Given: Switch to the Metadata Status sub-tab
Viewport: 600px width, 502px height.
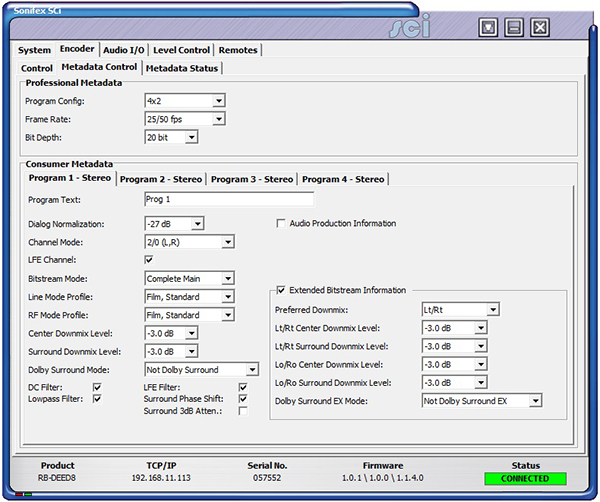Looking at the screenshot, I should pos(182,68).
